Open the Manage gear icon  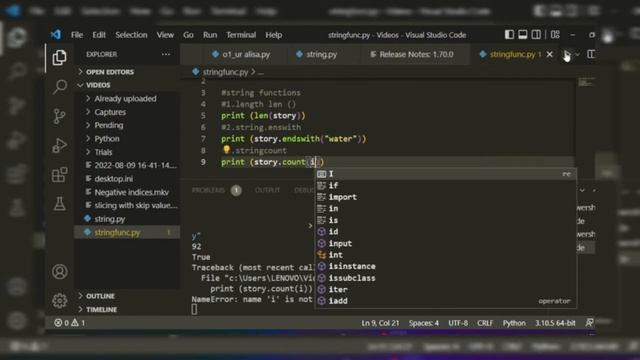click(60, 301)
